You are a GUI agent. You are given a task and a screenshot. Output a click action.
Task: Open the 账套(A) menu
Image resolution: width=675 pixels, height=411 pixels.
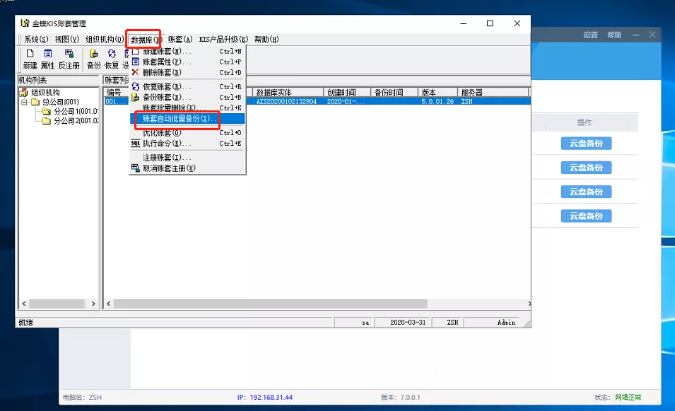(x=180, y=39)
